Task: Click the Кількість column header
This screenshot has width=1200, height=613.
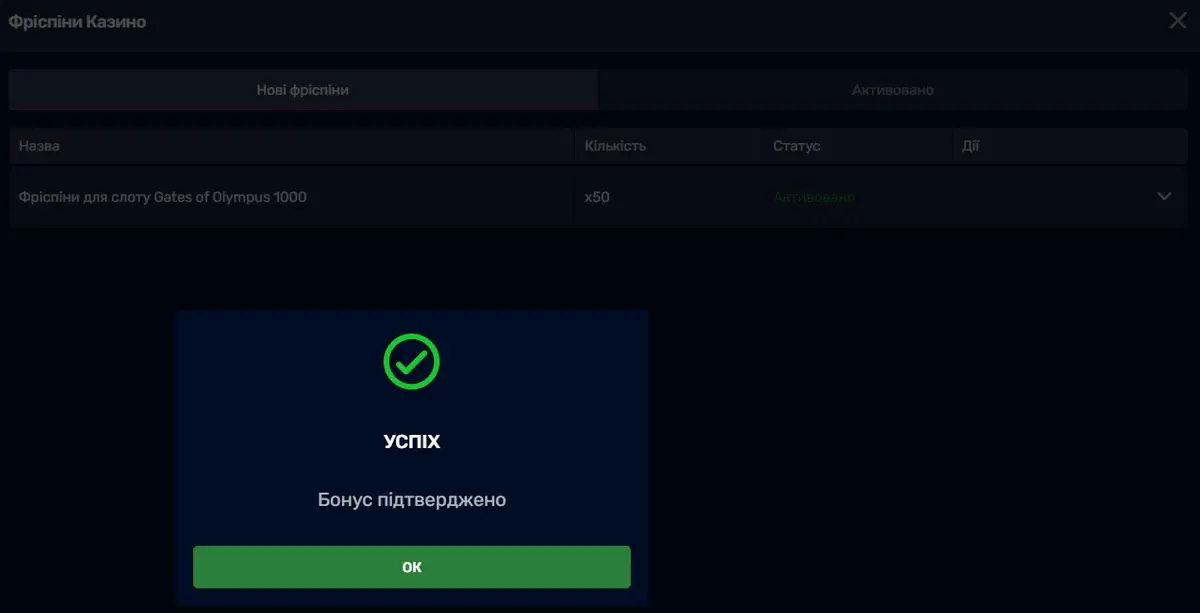Action: 615,146
